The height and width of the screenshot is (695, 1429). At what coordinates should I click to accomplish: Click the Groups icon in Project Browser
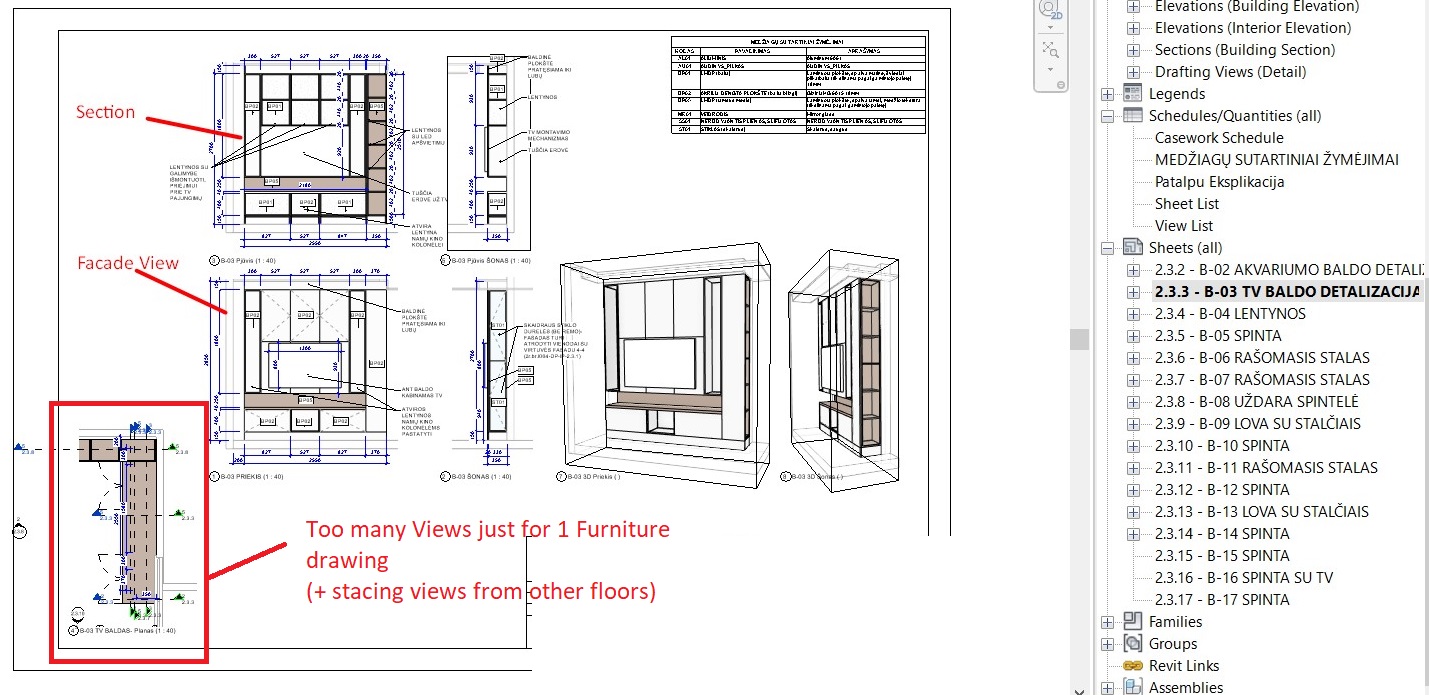point(1131,643)
